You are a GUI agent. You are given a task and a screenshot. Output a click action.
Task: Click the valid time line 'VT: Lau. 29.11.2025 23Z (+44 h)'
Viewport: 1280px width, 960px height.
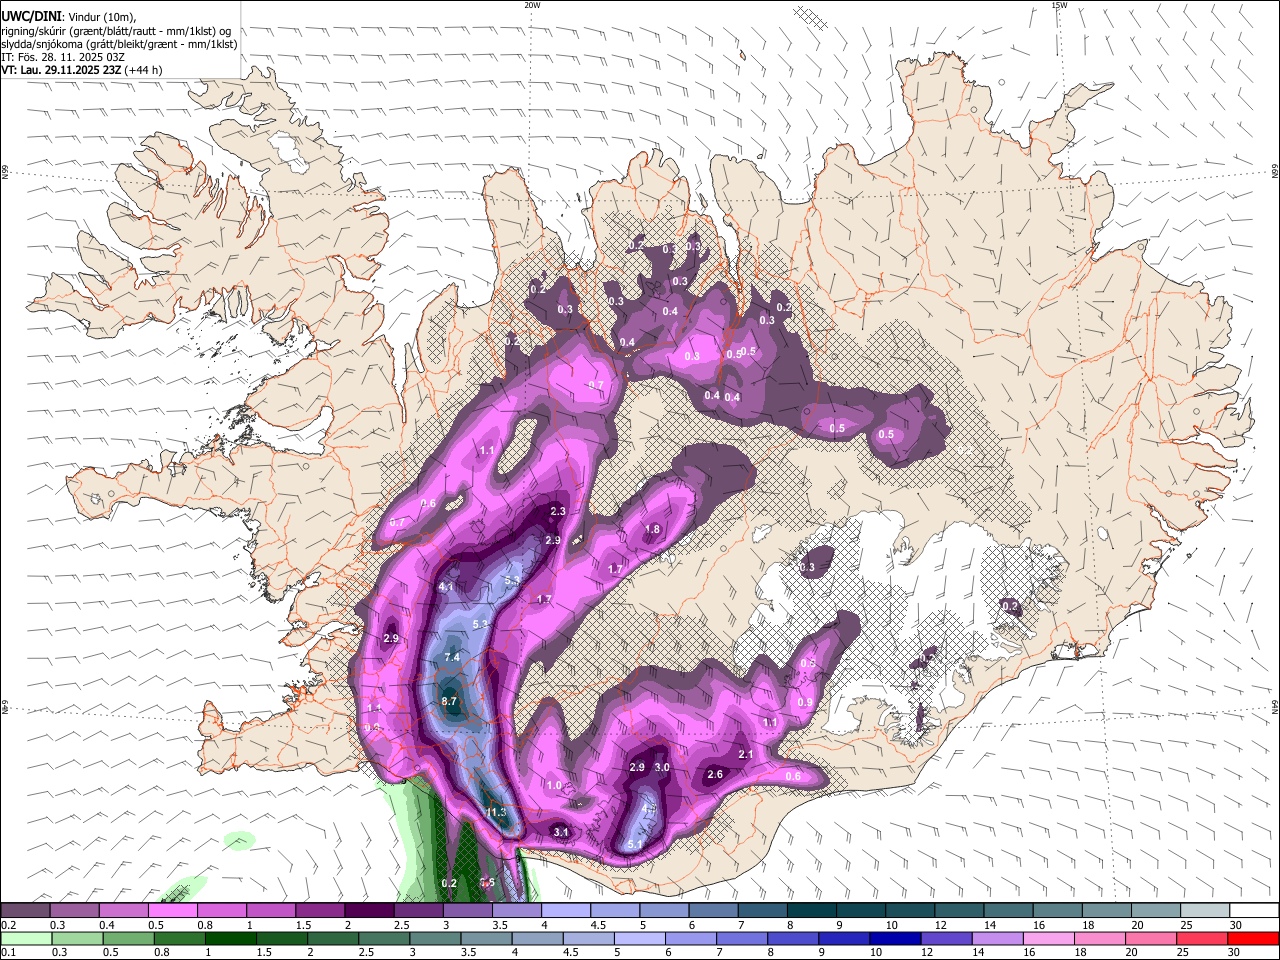tap(82, 70)
